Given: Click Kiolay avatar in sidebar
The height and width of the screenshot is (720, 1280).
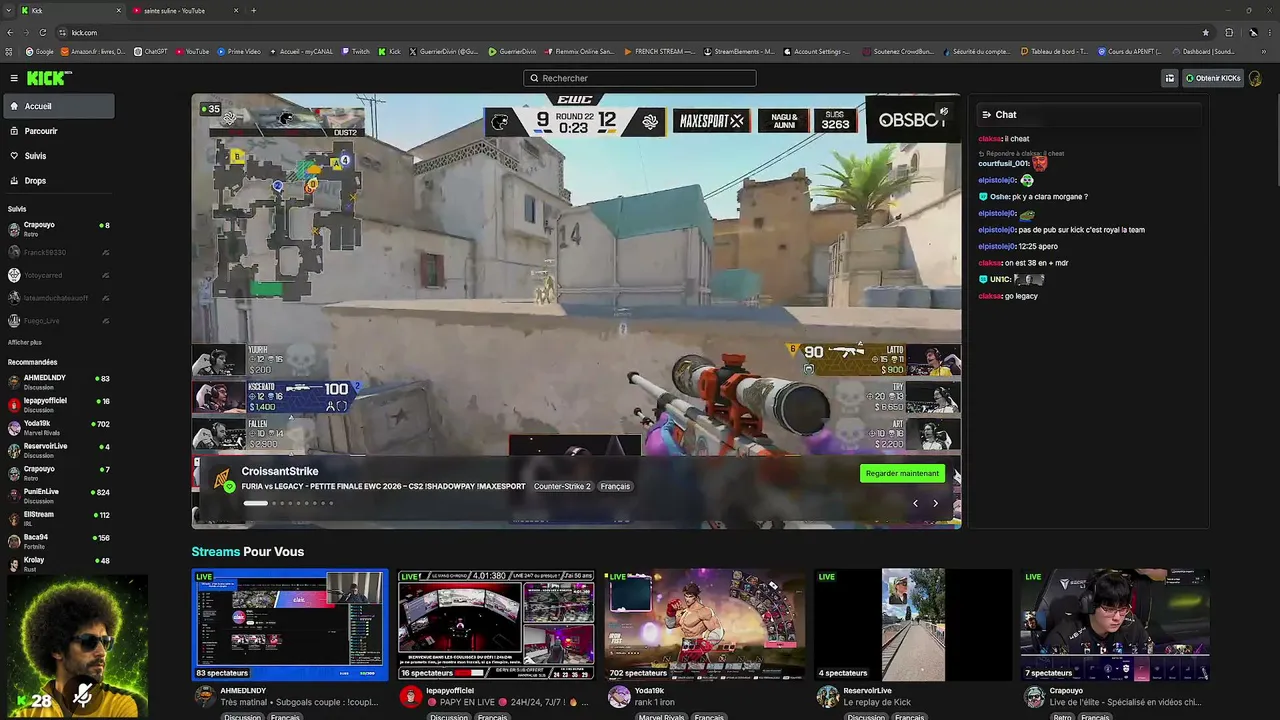Looking at the screenshot, I should click(x=14, y=564).
